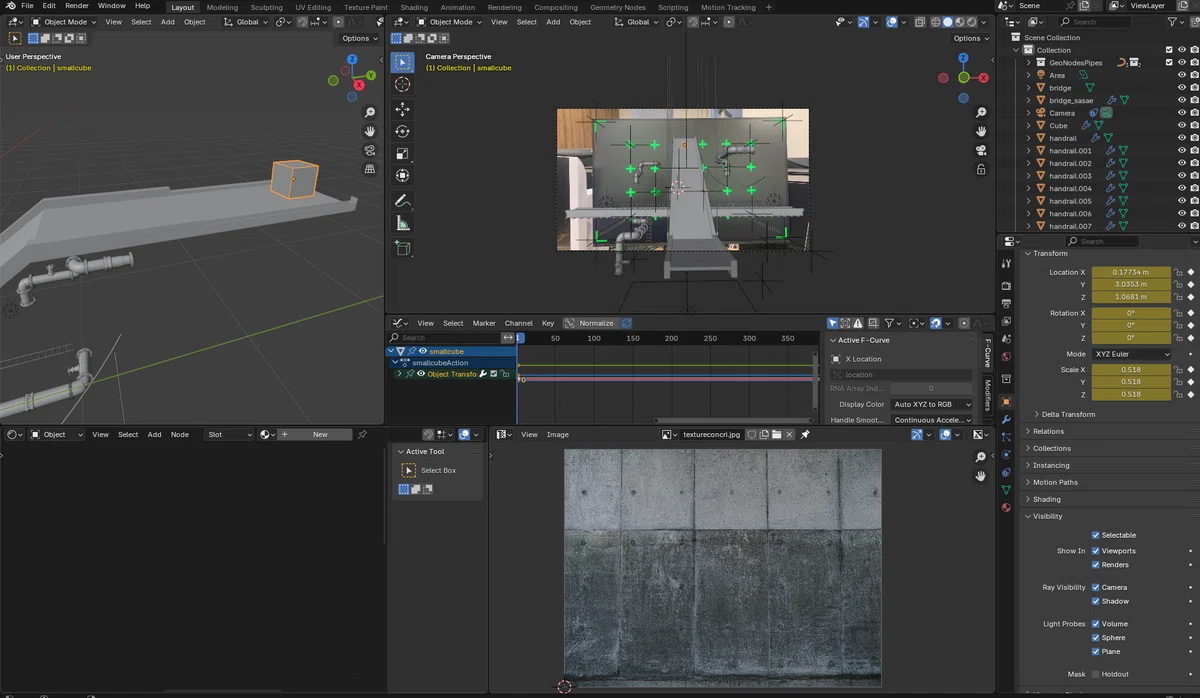Image resolution: width=1200 pixels, height=698 pixels.
Task: Click the pin icon next to textureconcri.jpg
Action: pyautogui.click(x=805, y=435)
